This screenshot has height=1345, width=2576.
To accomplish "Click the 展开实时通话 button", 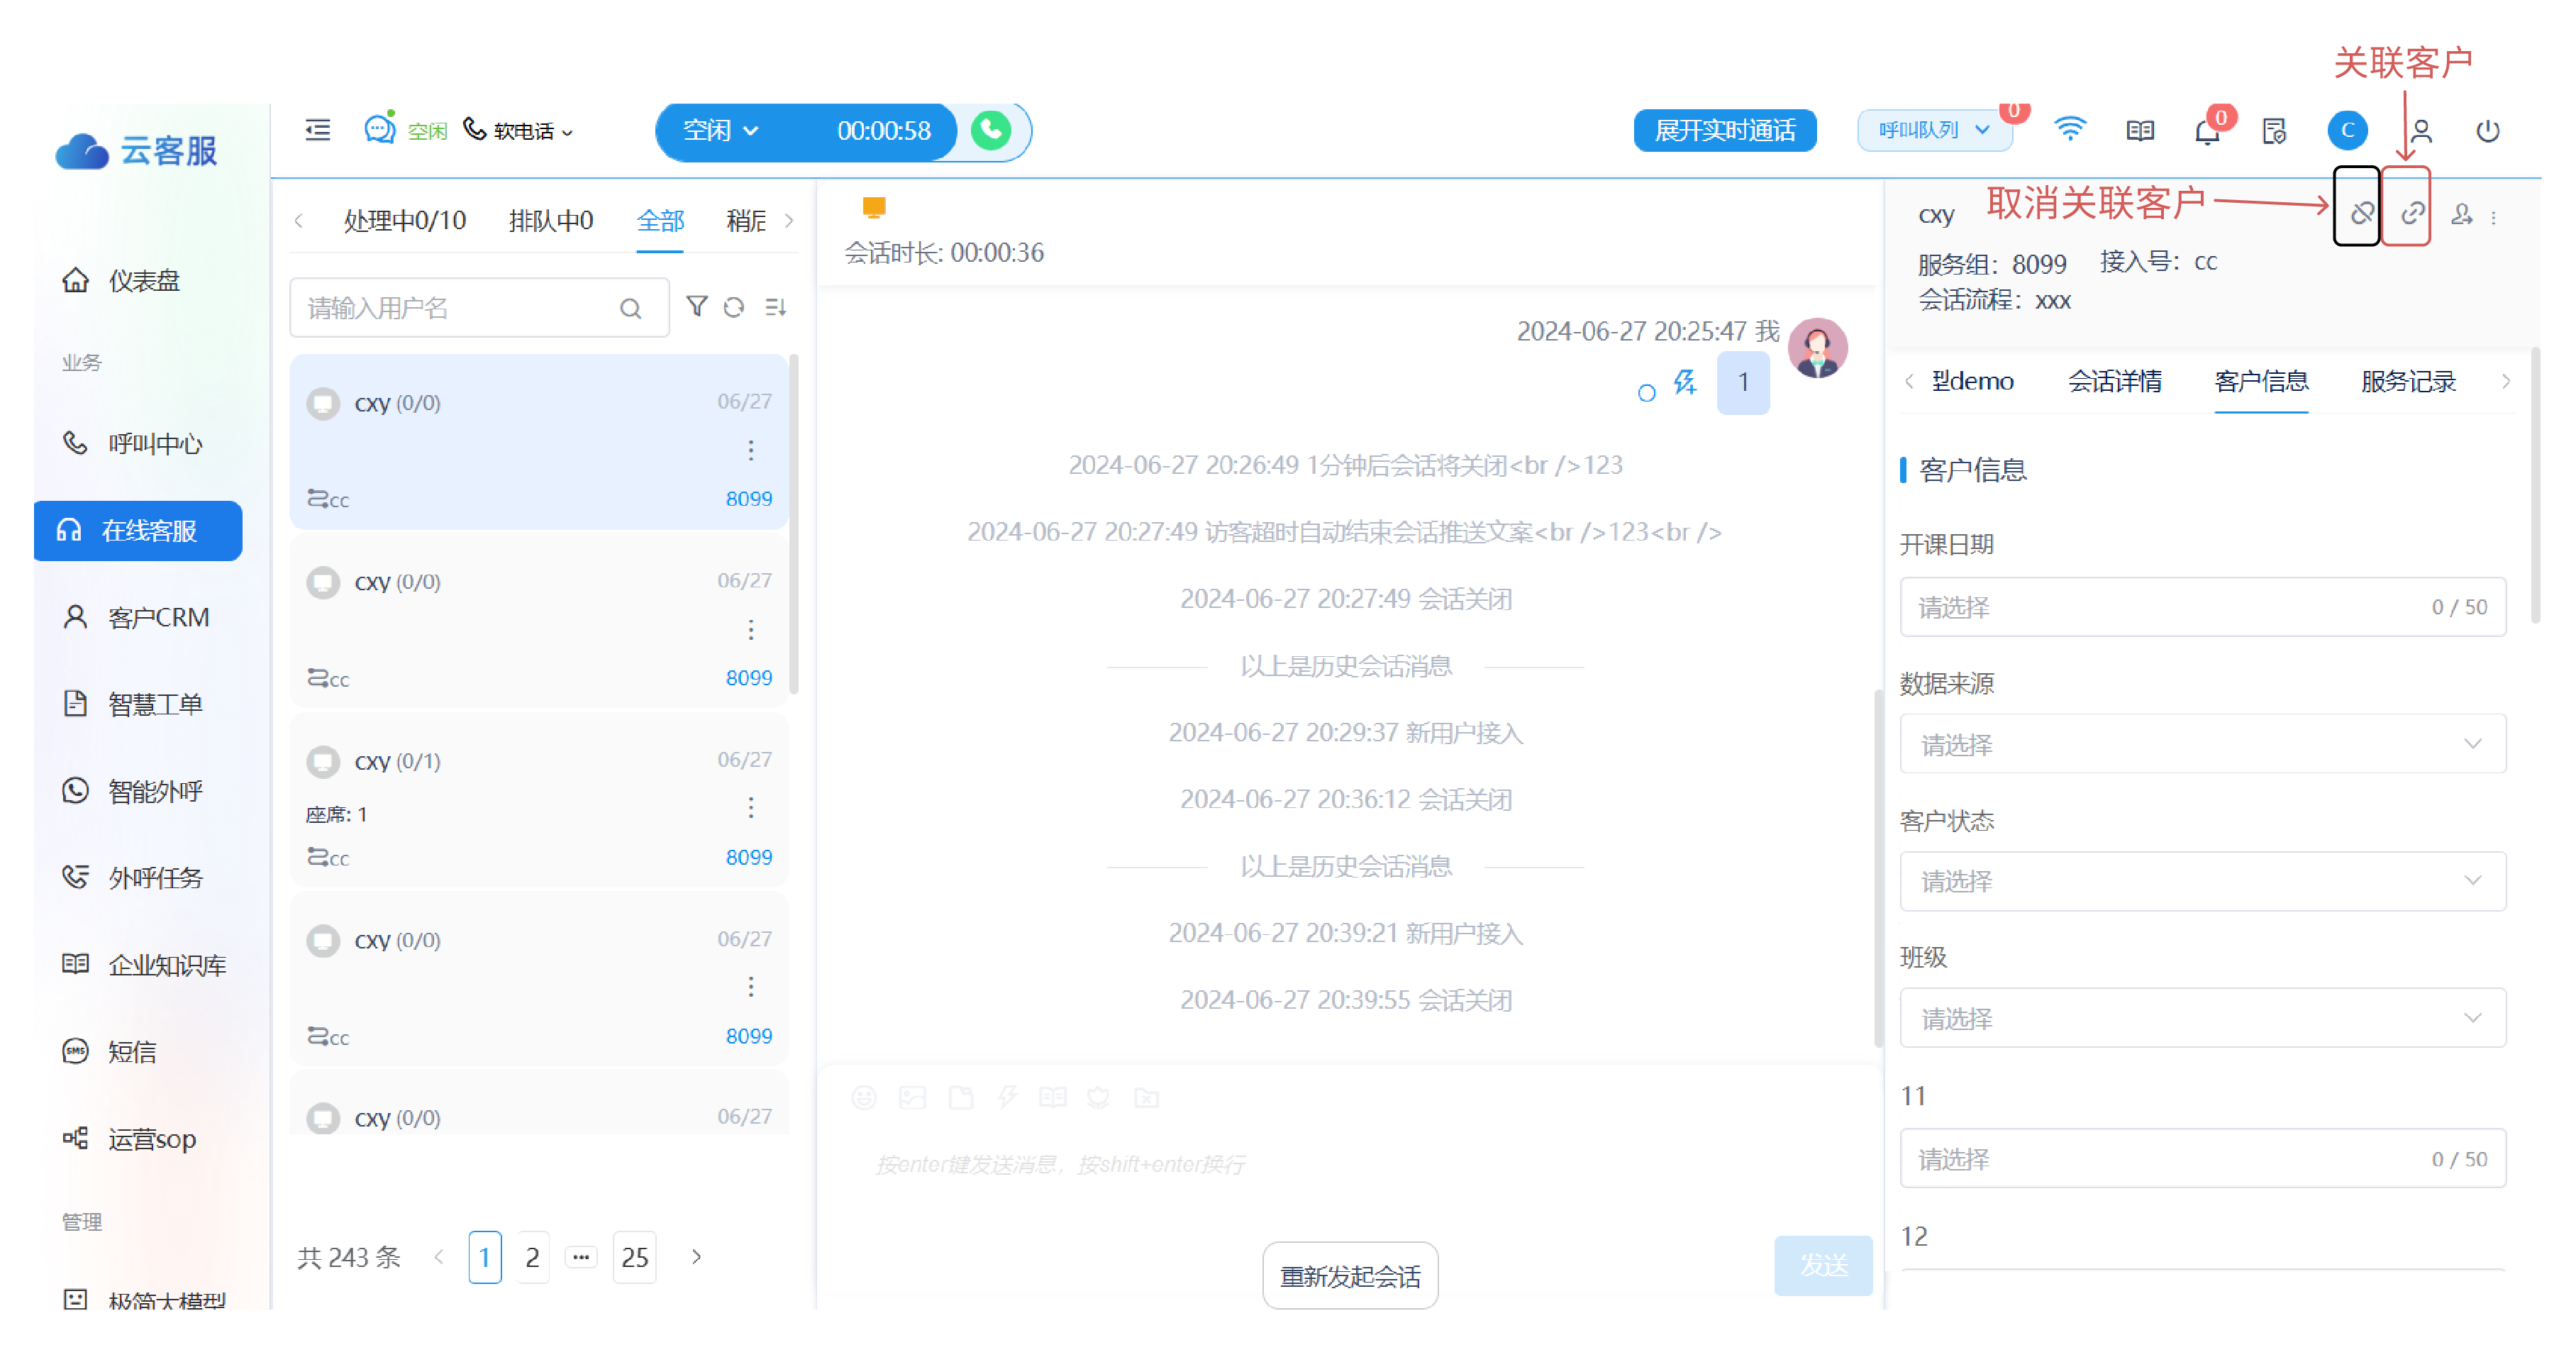I will 1724,131.
